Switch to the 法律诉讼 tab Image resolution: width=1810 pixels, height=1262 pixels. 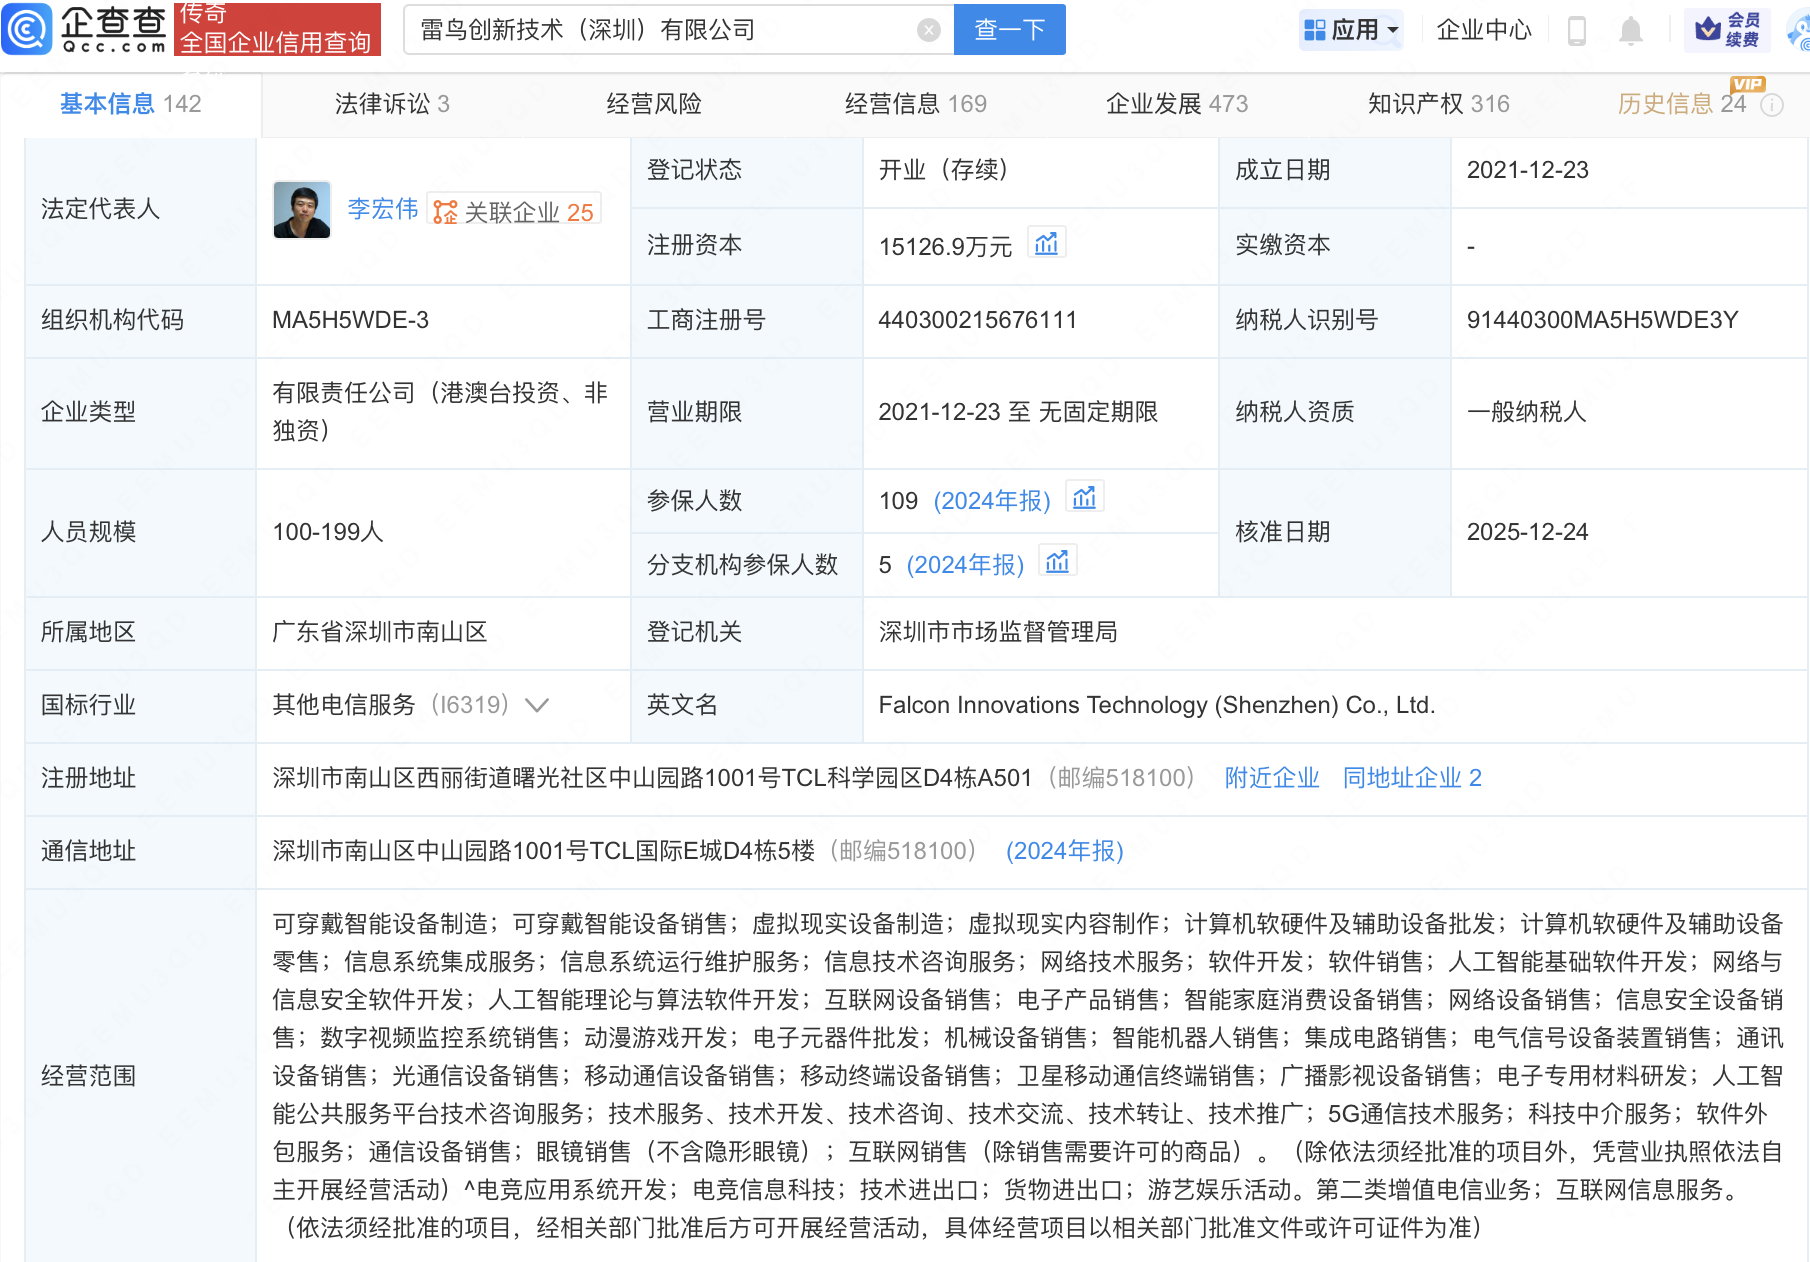391,104
